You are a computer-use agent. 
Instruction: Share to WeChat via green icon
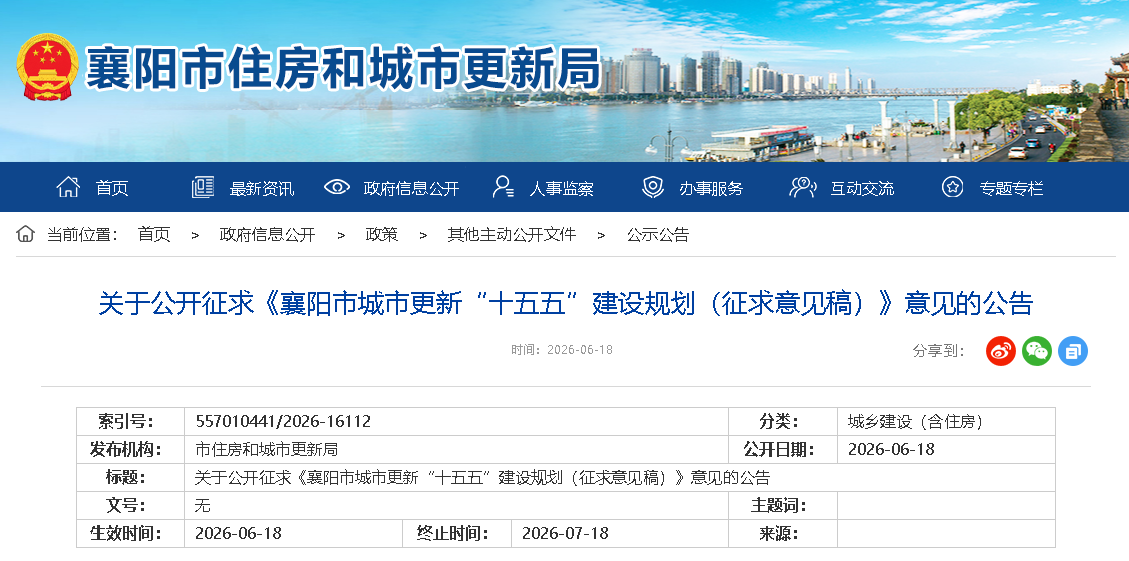tap(1037, 351)
